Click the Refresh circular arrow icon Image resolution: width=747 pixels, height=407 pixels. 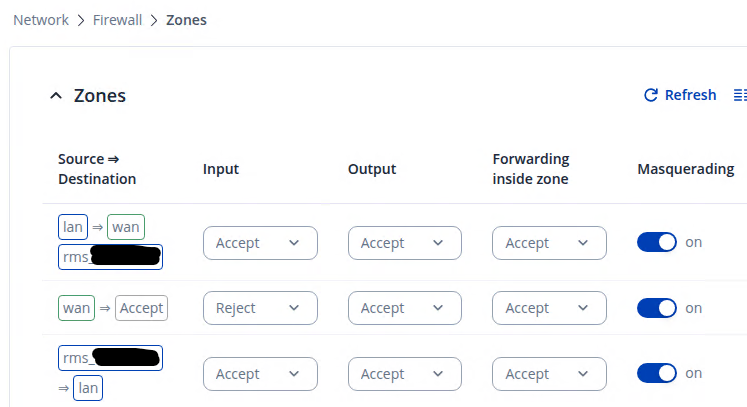pyautogui.click(x=651, y=95)
